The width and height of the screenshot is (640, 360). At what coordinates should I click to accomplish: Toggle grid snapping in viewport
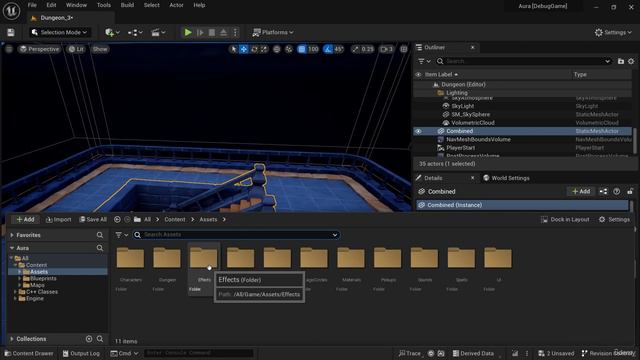click(x=302, y=49)
